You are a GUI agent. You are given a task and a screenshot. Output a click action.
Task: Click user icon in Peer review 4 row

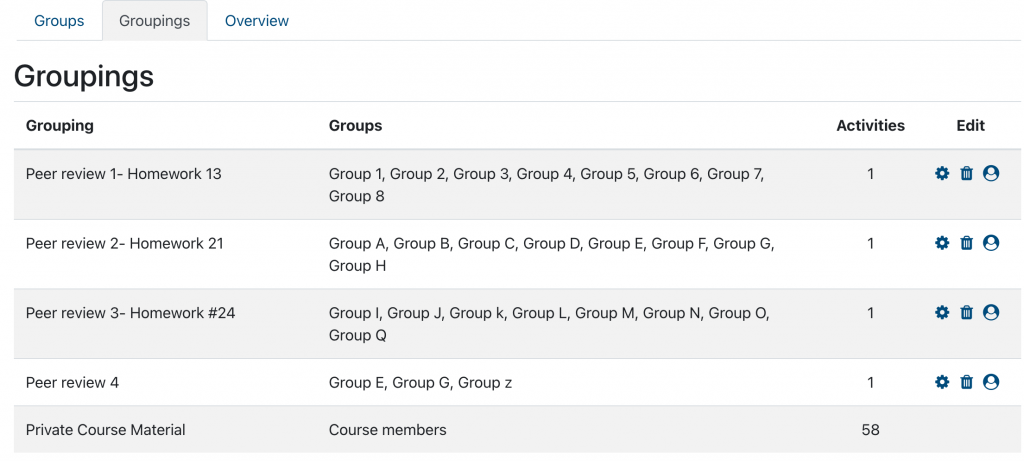[x=991, y=382]
